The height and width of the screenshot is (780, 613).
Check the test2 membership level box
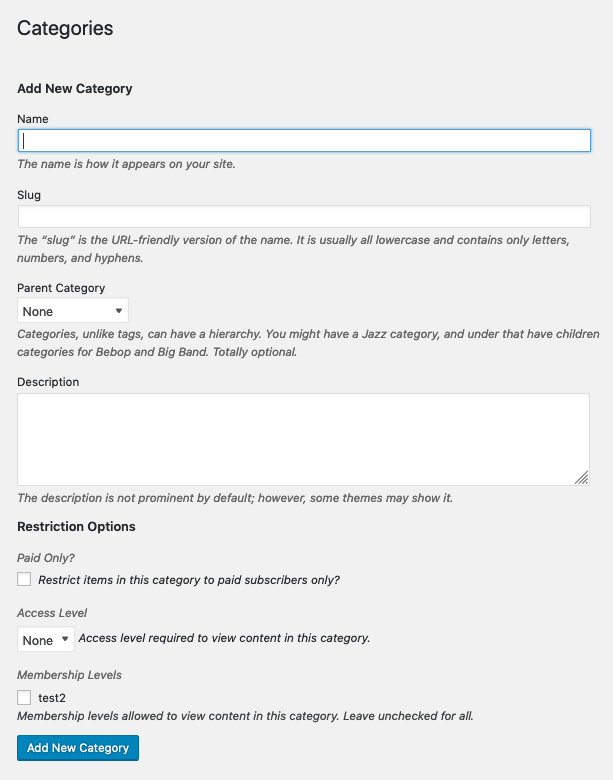pos(24,697)
